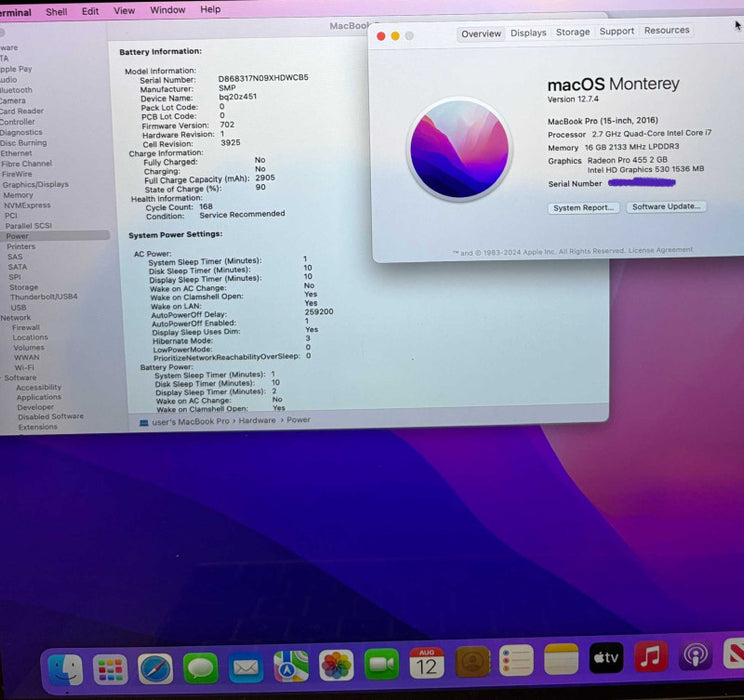
Task: Open Finder from the Dock
Action: [x=65, y=669]
